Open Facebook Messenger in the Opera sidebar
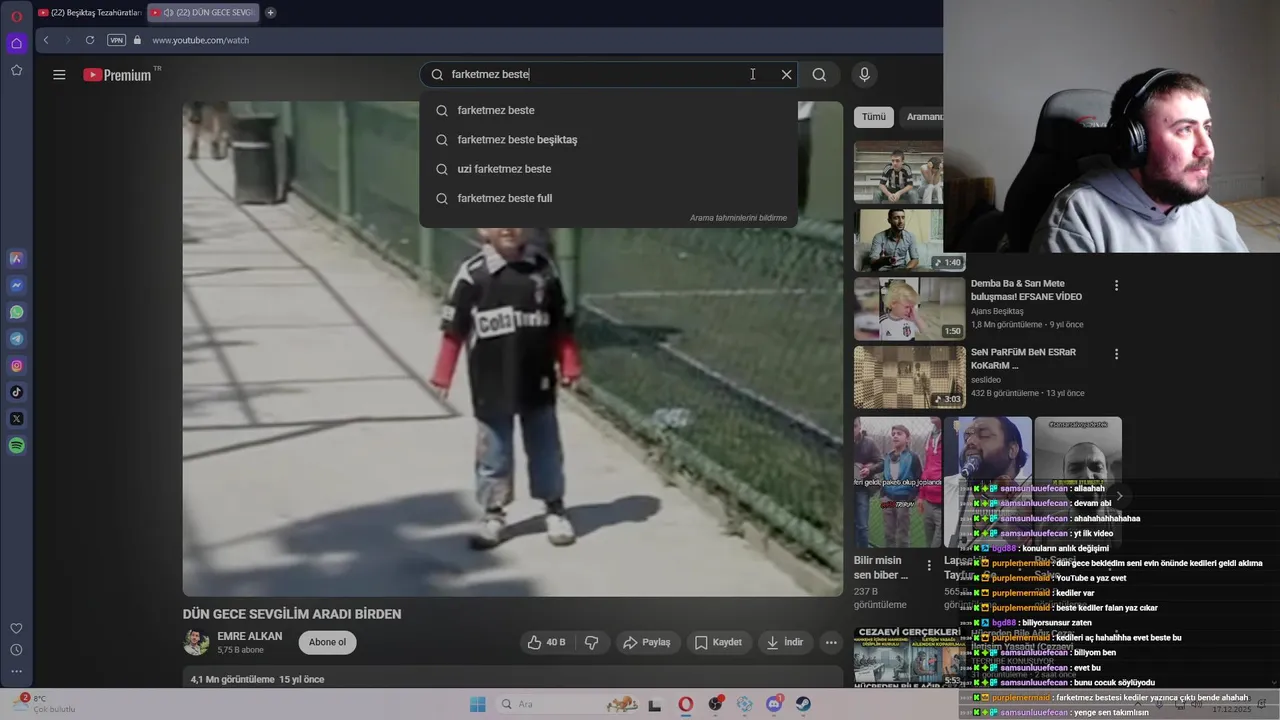Image resolution: width=1280 pixels, height=720 pixels. coord(16,285)
